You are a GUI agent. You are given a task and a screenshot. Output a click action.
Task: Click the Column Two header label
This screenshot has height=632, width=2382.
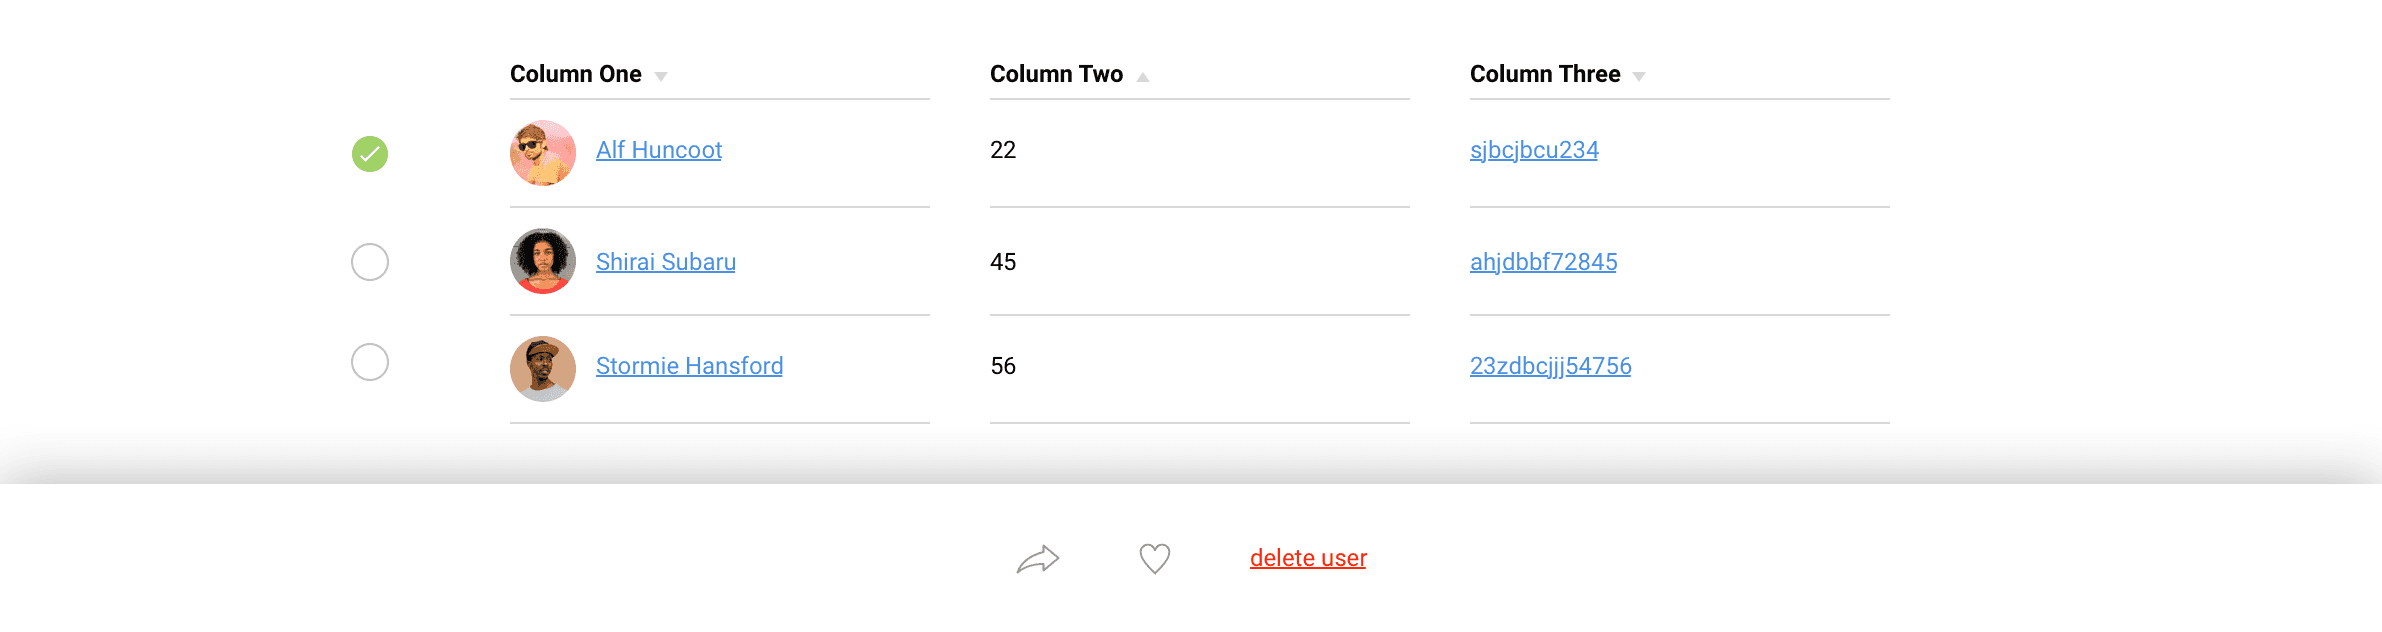(1056, 74)
